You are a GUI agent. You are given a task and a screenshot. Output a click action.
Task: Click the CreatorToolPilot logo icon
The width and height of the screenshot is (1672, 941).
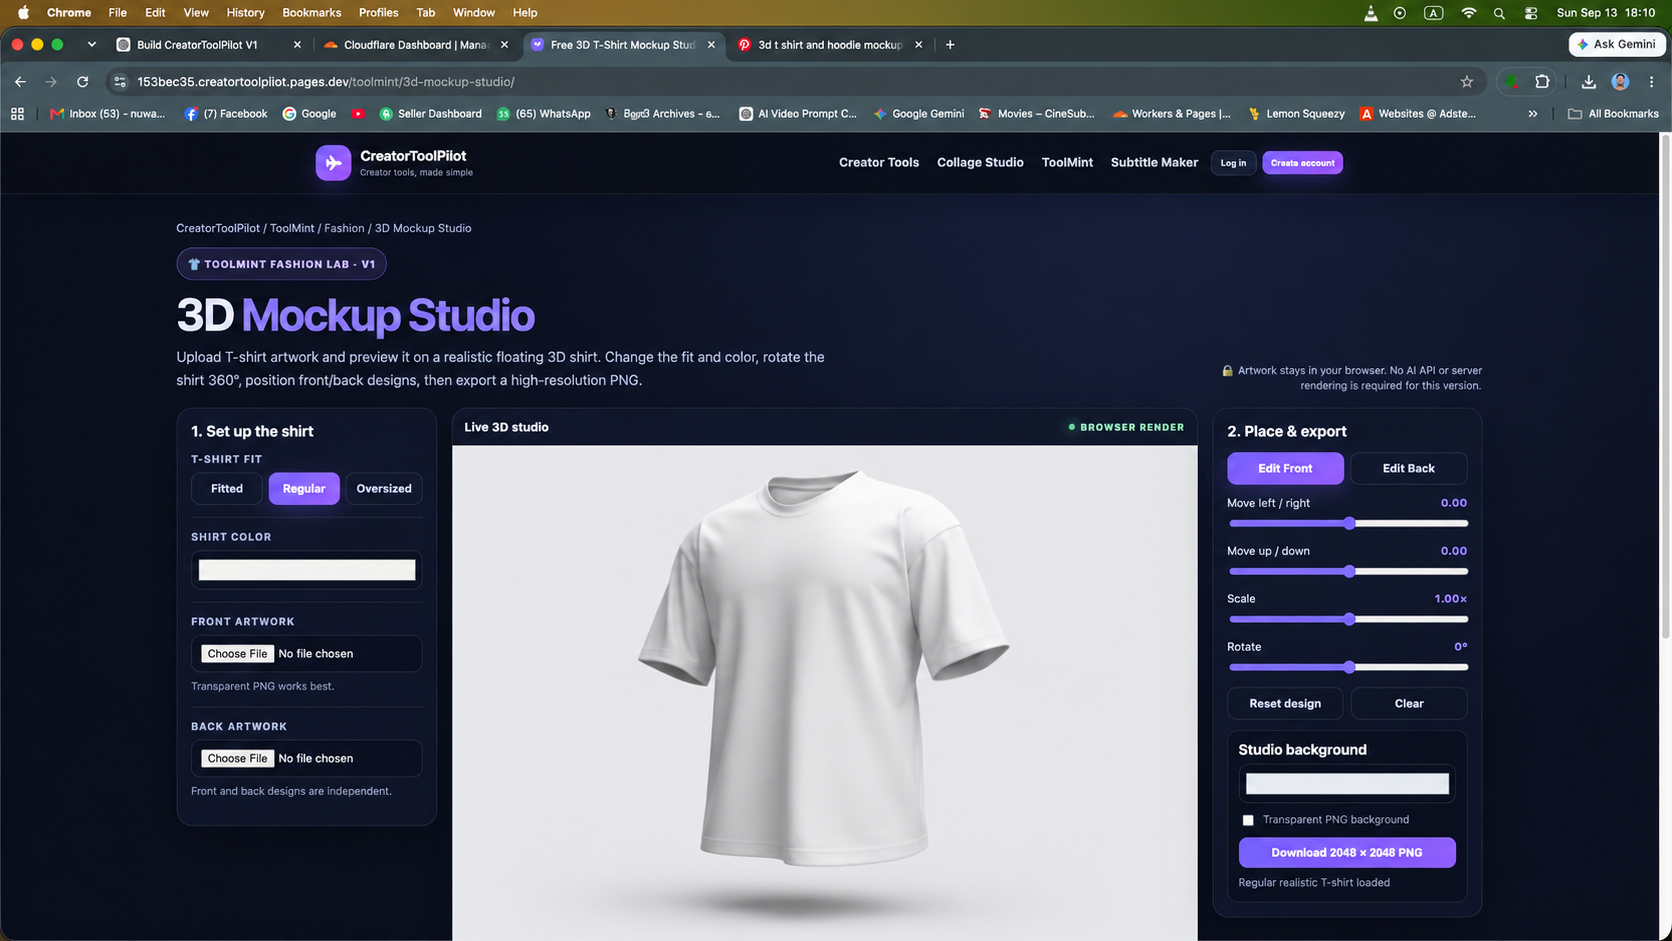pos(333,163)
